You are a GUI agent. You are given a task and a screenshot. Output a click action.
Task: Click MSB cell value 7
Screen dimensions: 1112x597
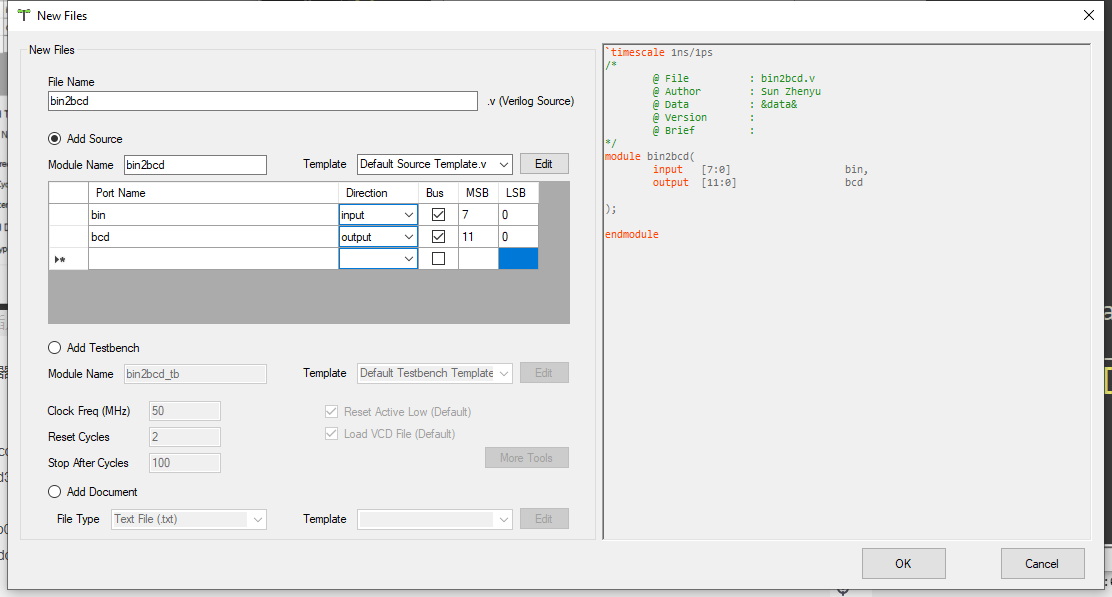[478, 215]
